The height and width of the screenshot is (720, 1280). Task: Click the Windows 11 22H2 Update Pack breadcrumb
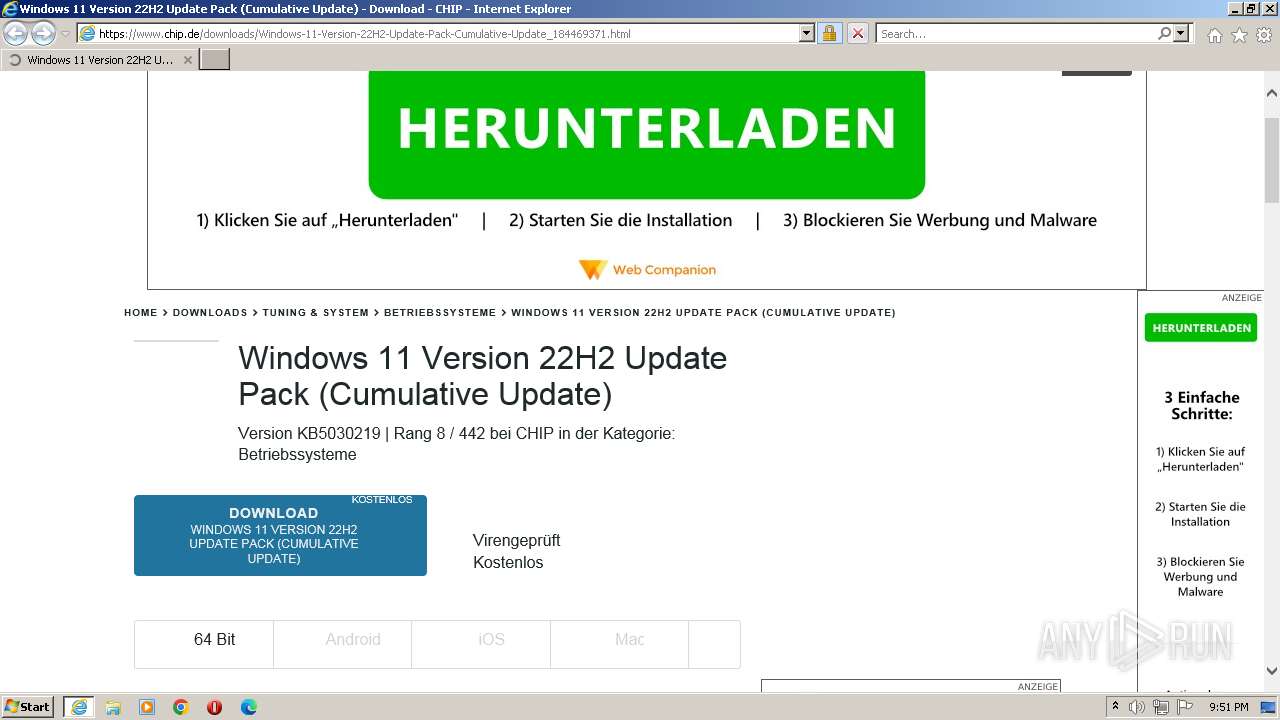point(703,313)
